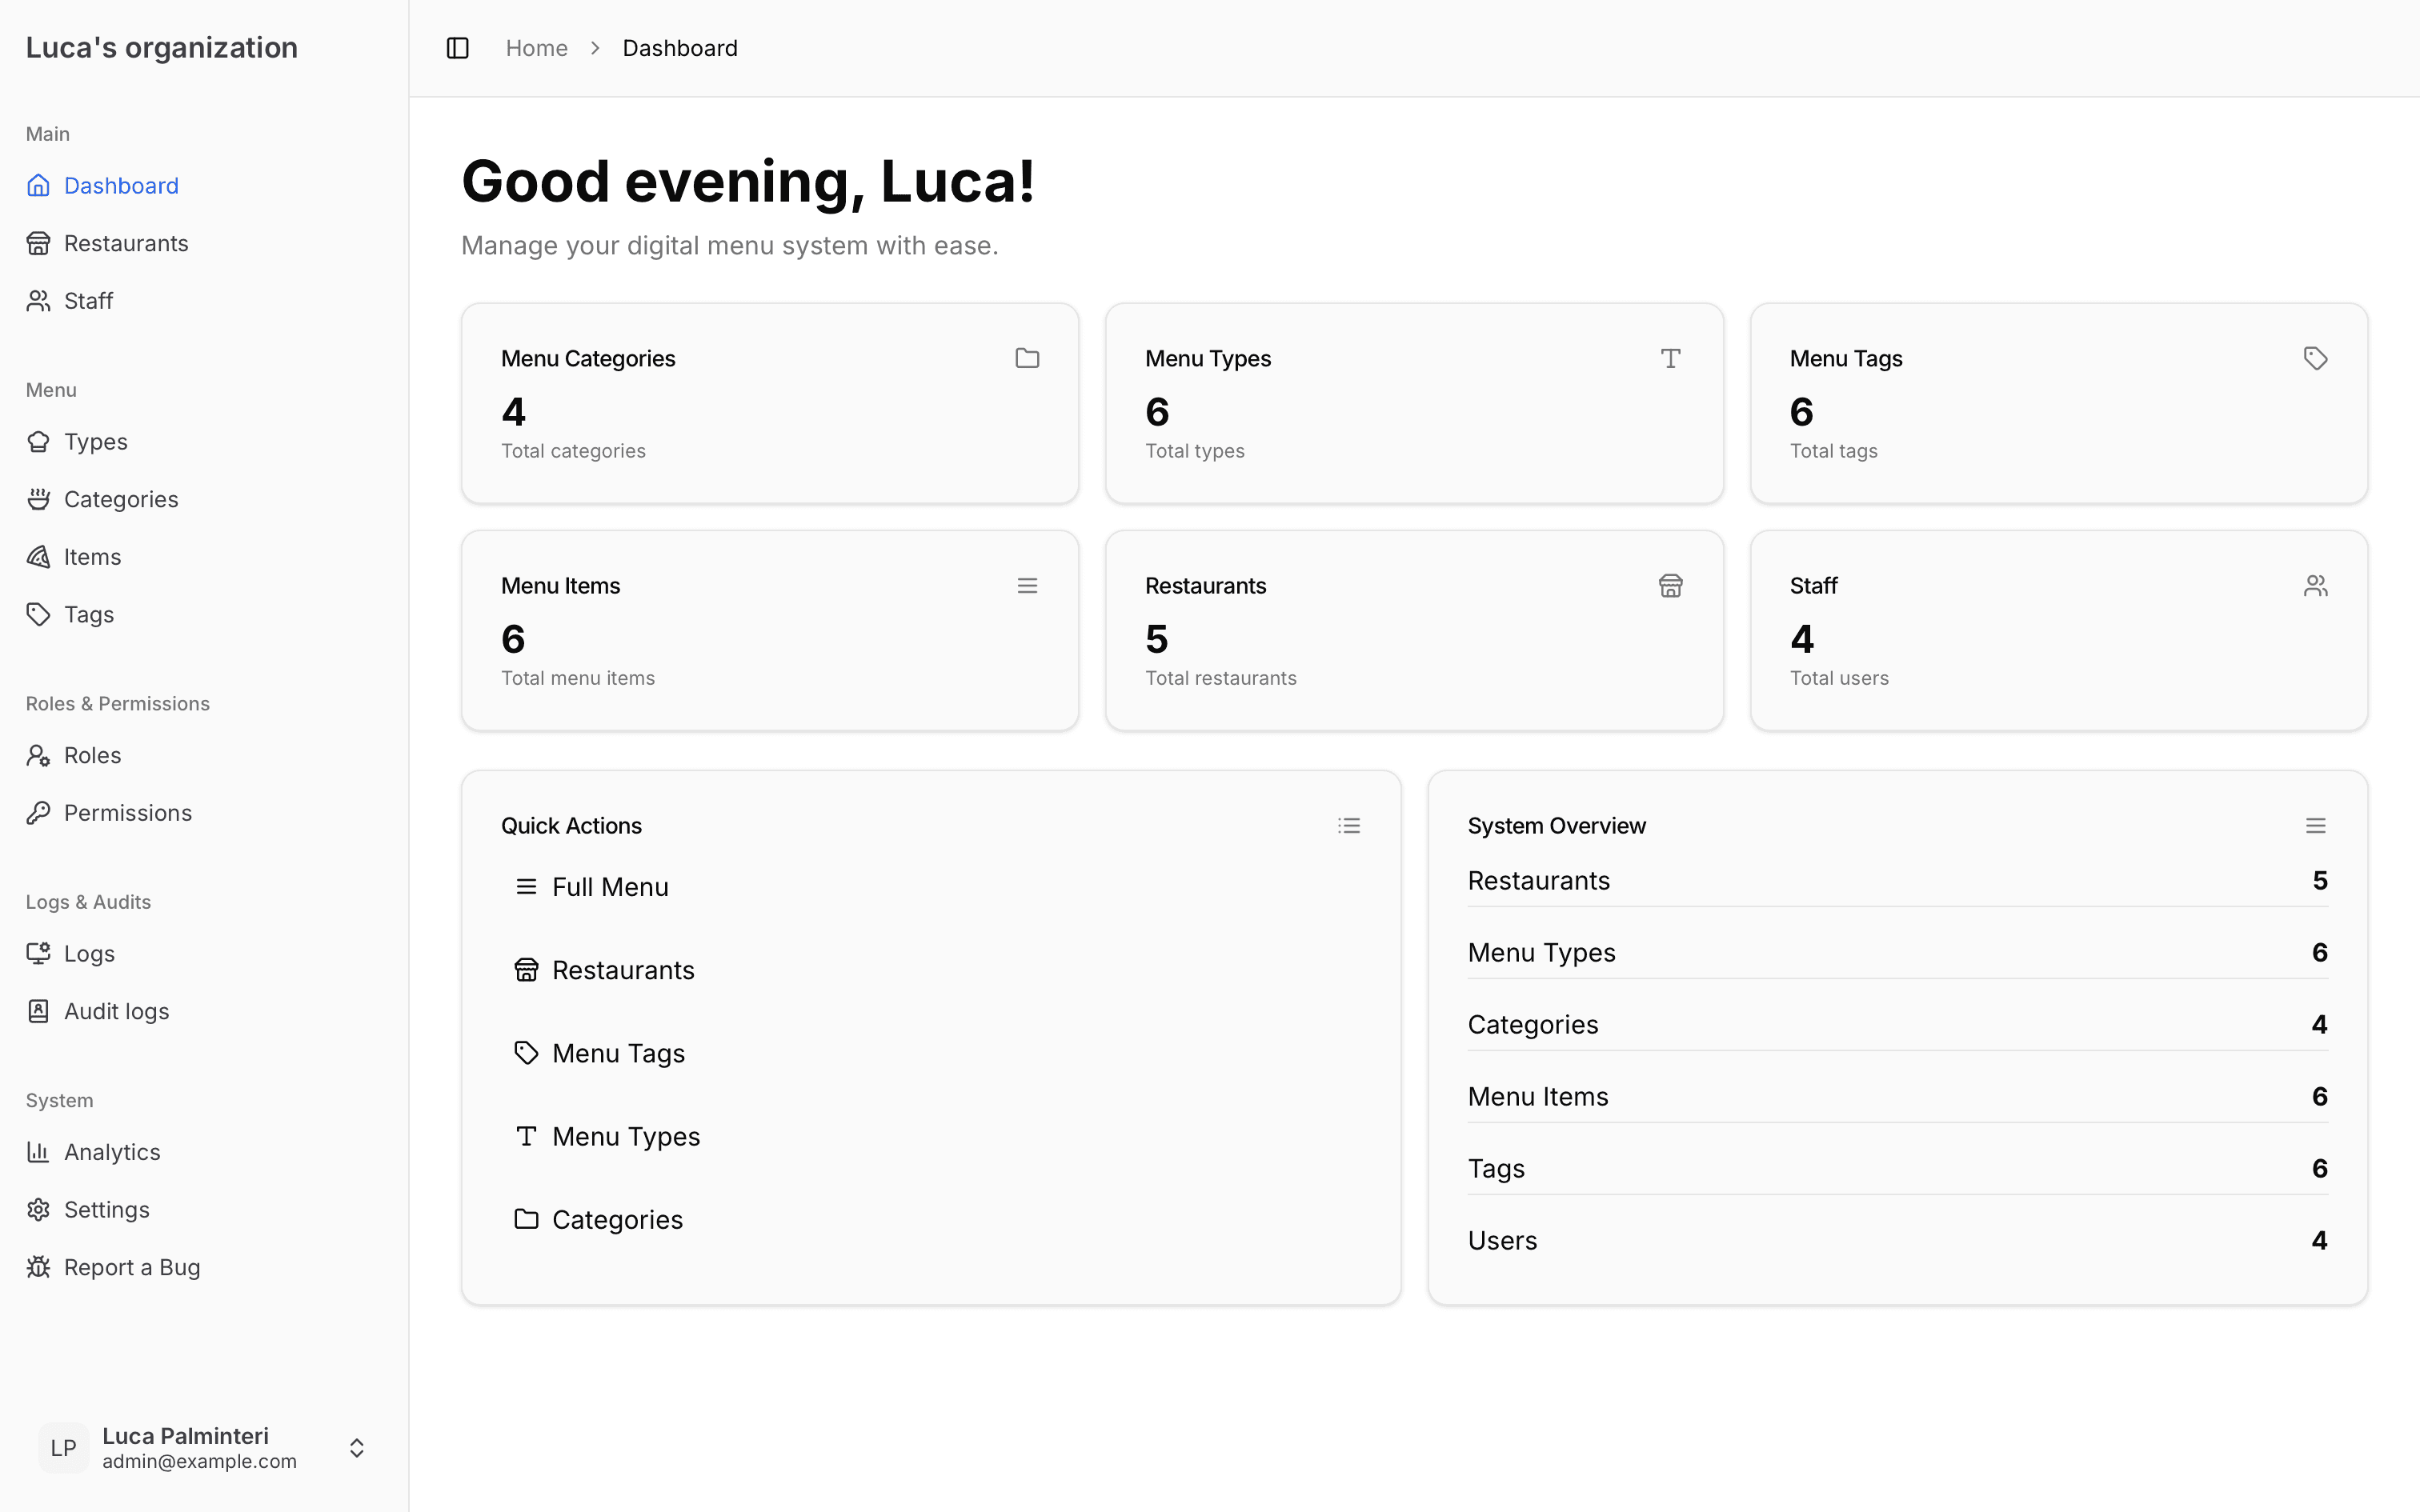Open the list icon in Quick Actions header
Screen dimensions: 2420x1512
point(1349,825)
